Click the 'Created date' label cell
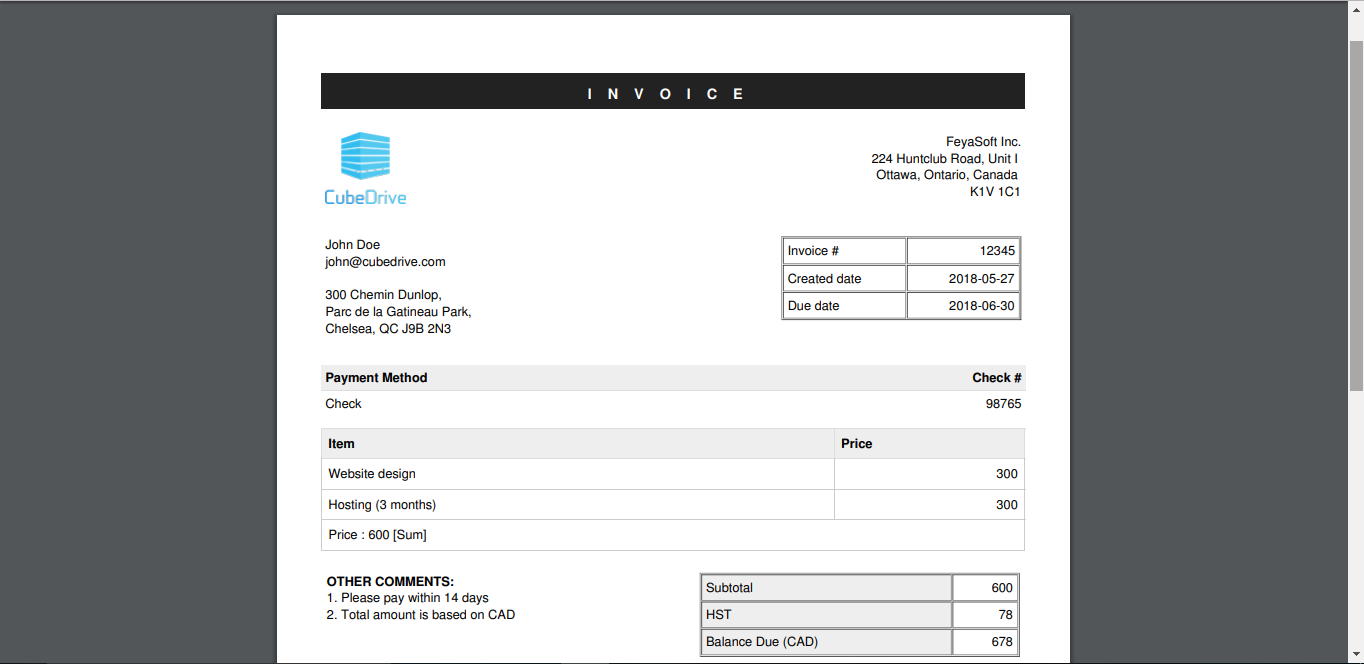Screen dimensions: 1364x664 pyautogui.click(x=844, y=278)
